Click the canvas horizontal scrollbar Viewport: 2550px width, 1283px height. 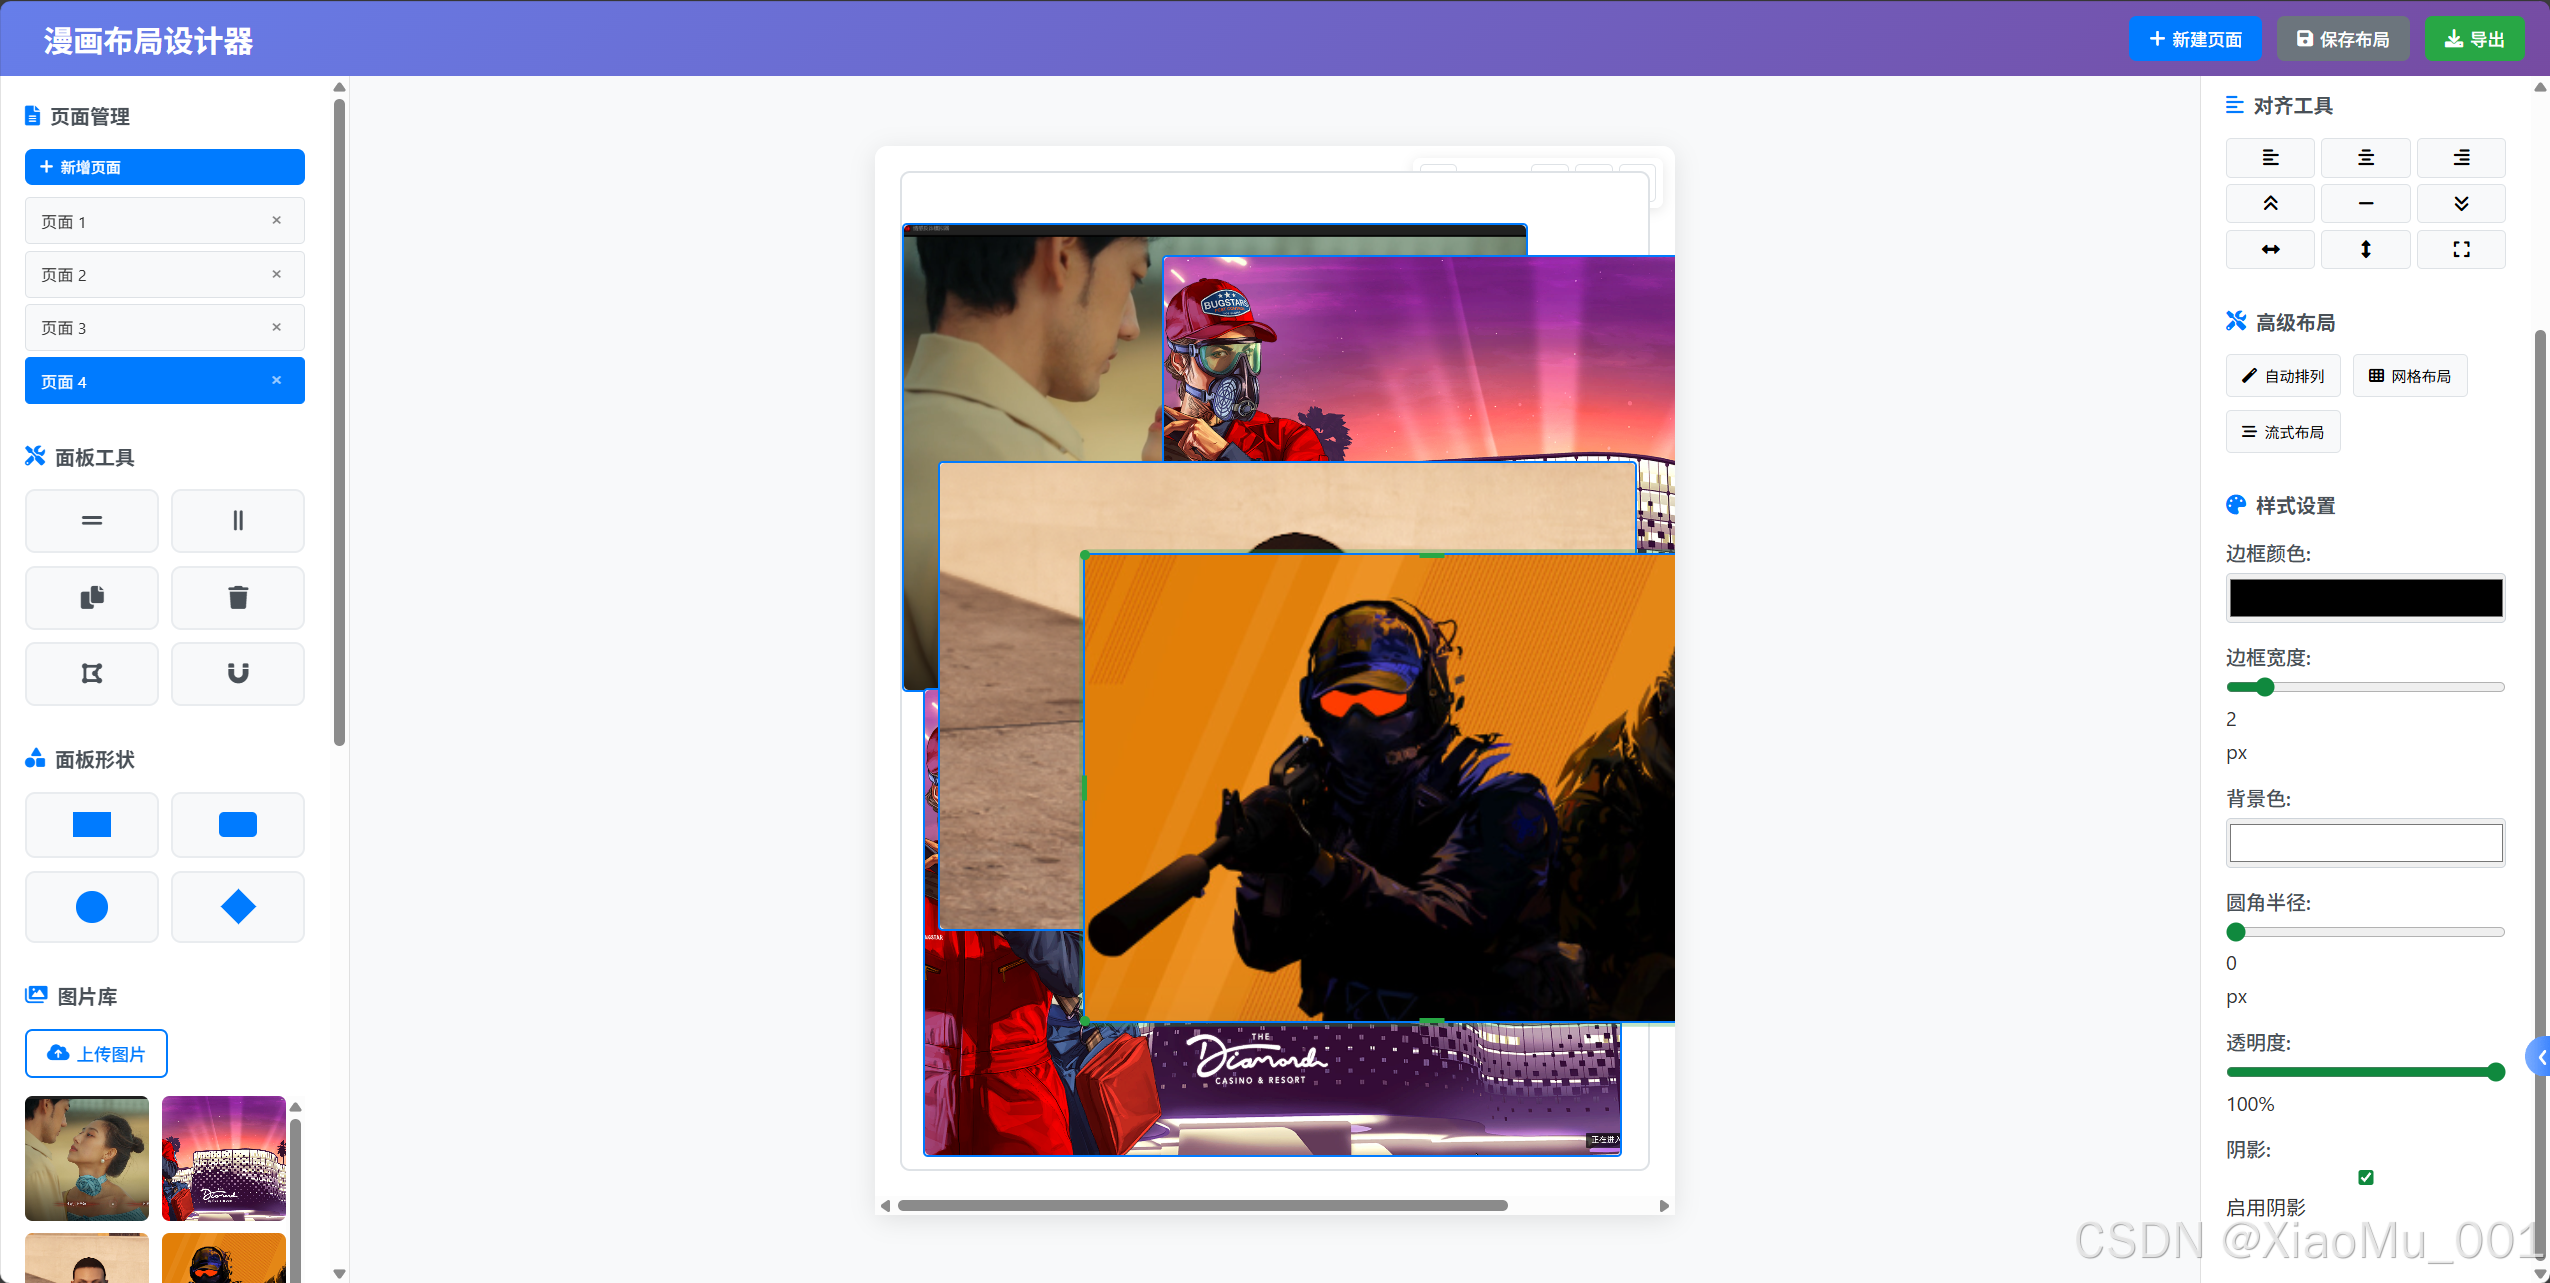(x=1202, y=1206)
